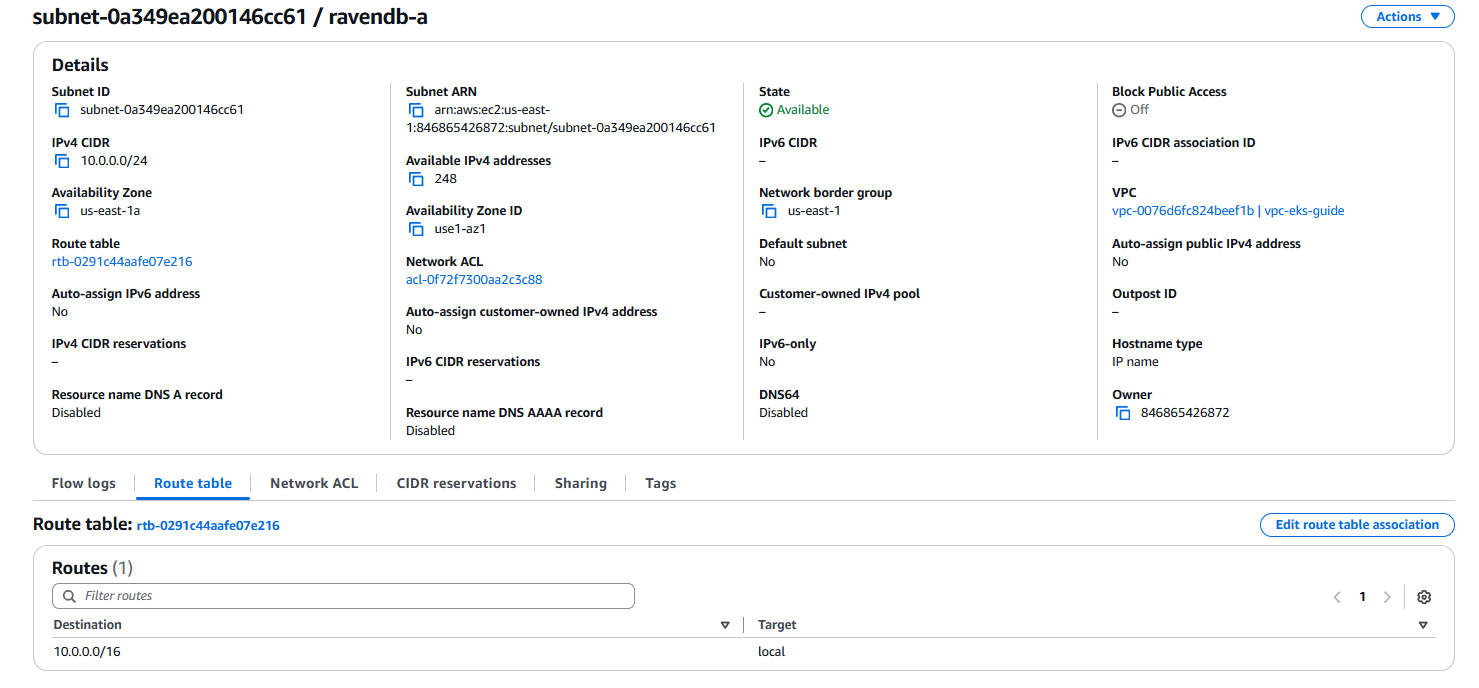Click the page title subnet-0a349ea200146cc61 / ravendb-a
Viewport: 1479px width, 688px height.
click(230, 17)
